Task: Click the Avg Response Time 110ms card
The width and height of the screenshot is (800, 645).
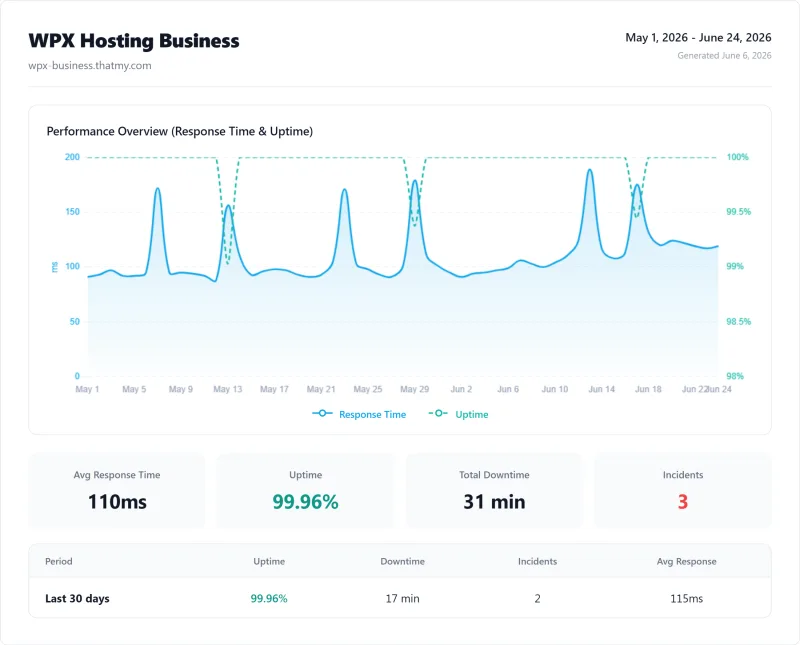Action: pyautogui.click(x=117, y=491)
